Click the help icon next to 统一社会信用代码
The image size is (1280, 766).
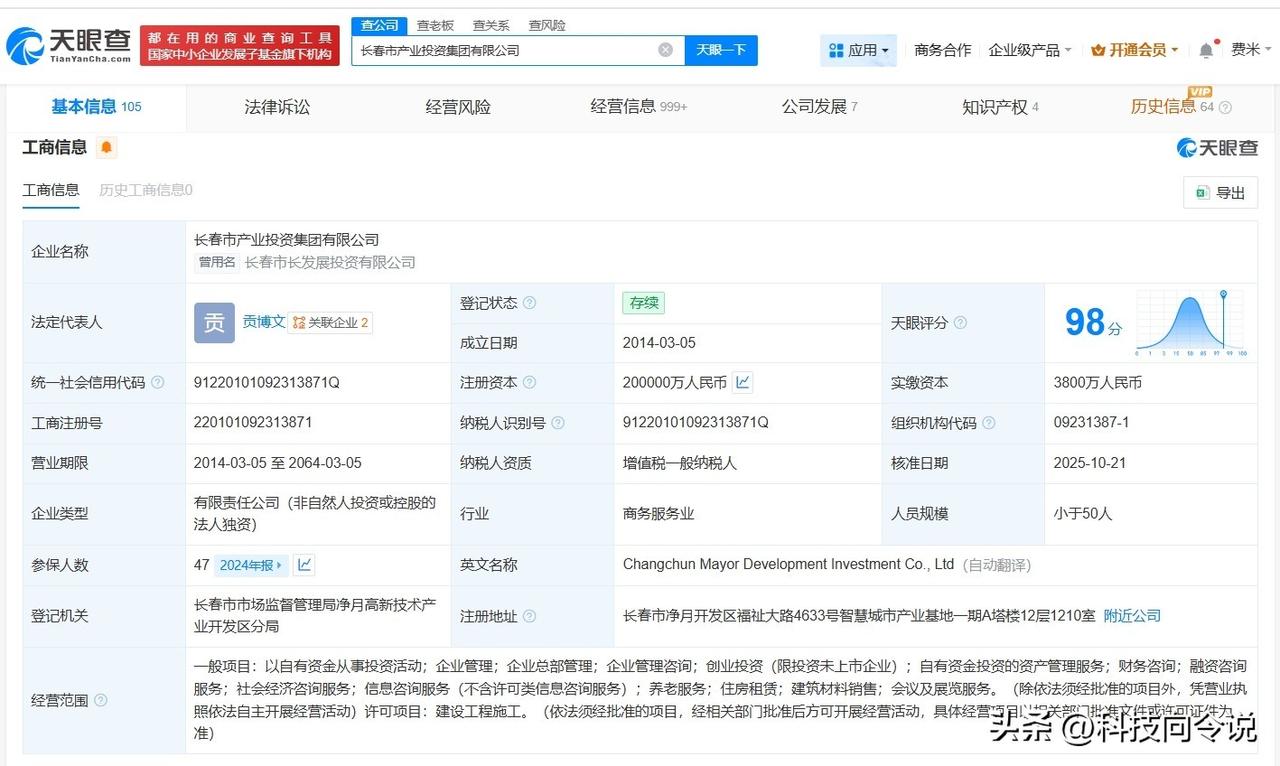coord(157,382)
